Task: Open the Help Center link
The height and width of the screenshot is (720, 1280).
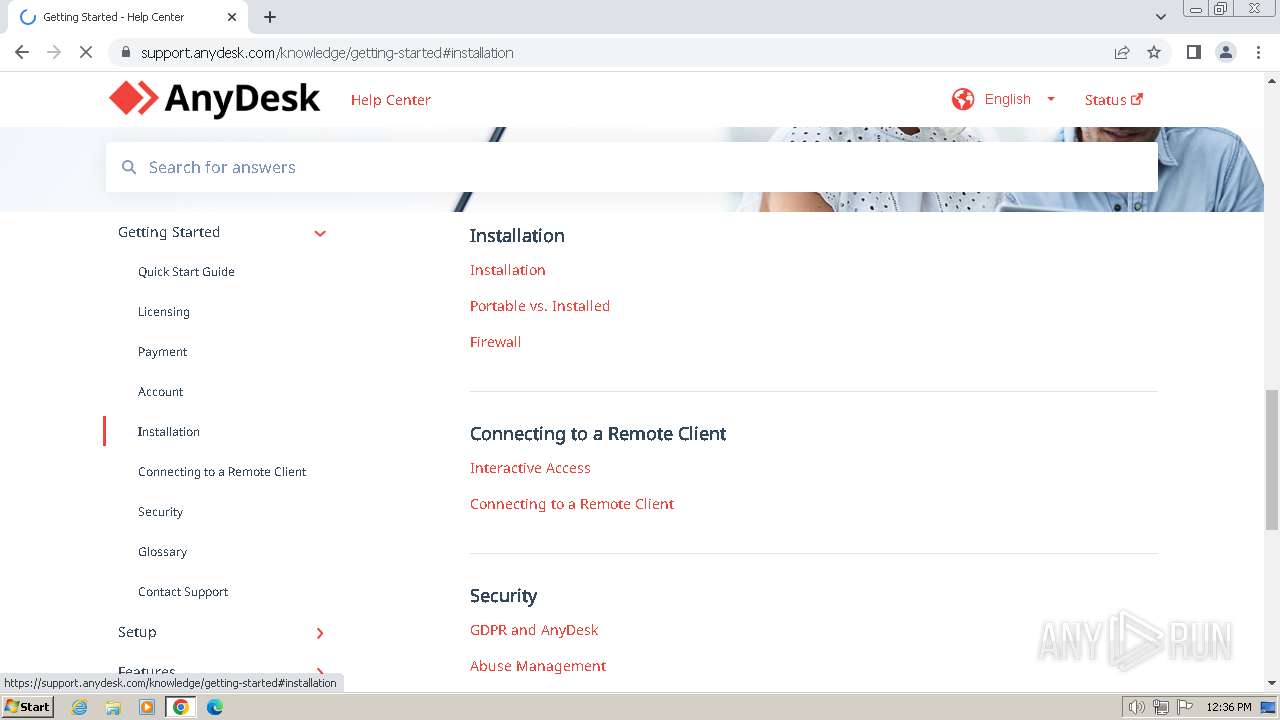Action: [x=391, y=100]
